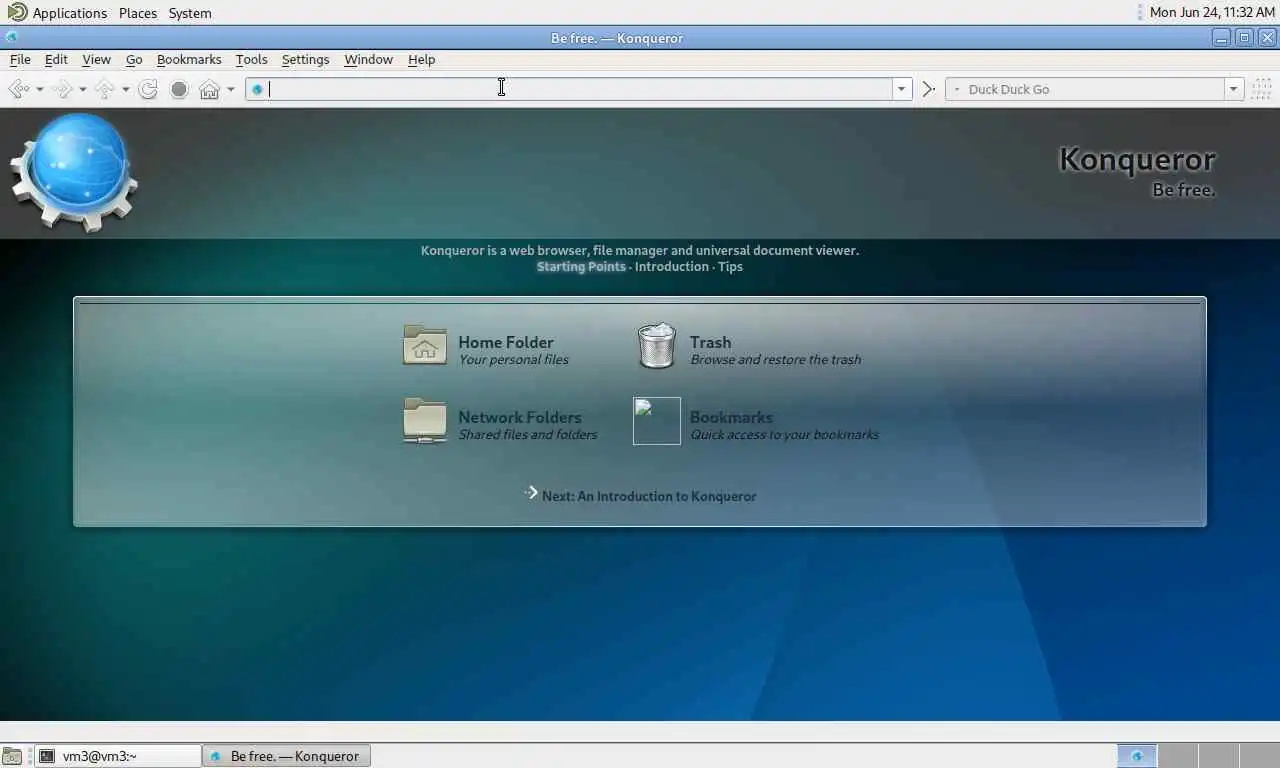Click the broken Bookmarks image icon

tap(657, 421)
